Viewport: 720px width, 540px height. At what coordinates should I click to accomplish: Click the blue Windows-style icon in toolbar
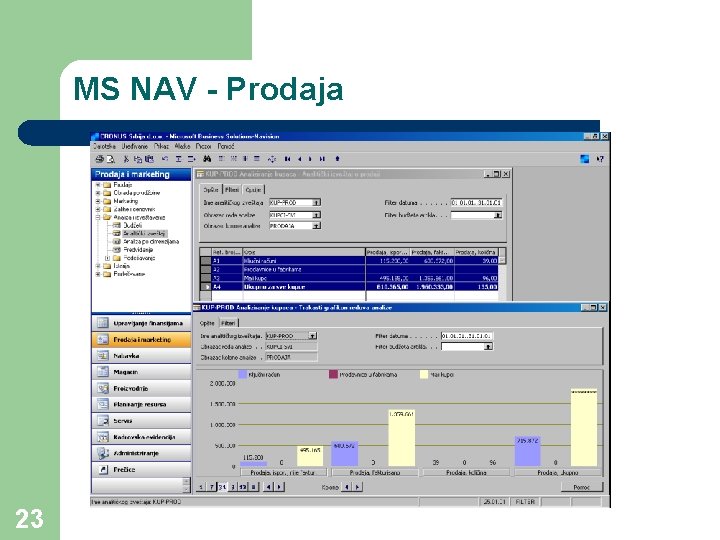click(584, 159)
